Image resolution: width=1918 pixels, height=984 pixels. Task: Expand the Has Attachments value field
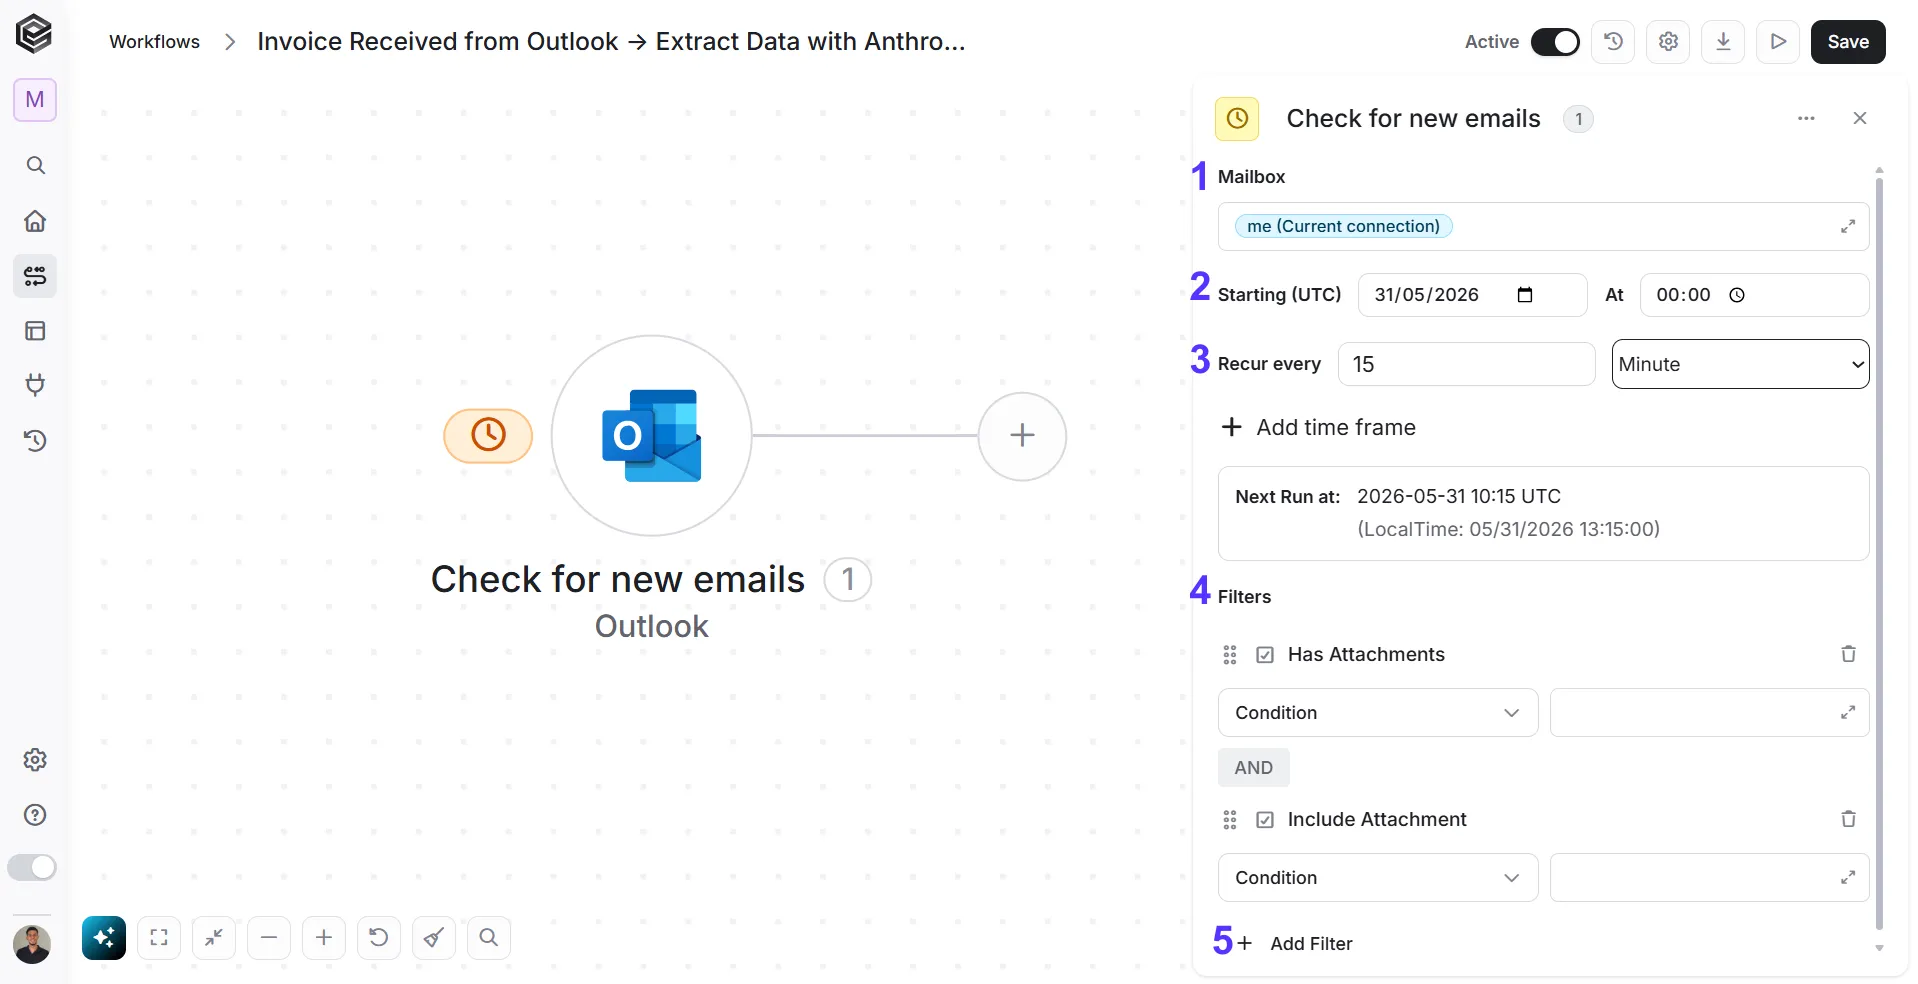coord(1848,713)
